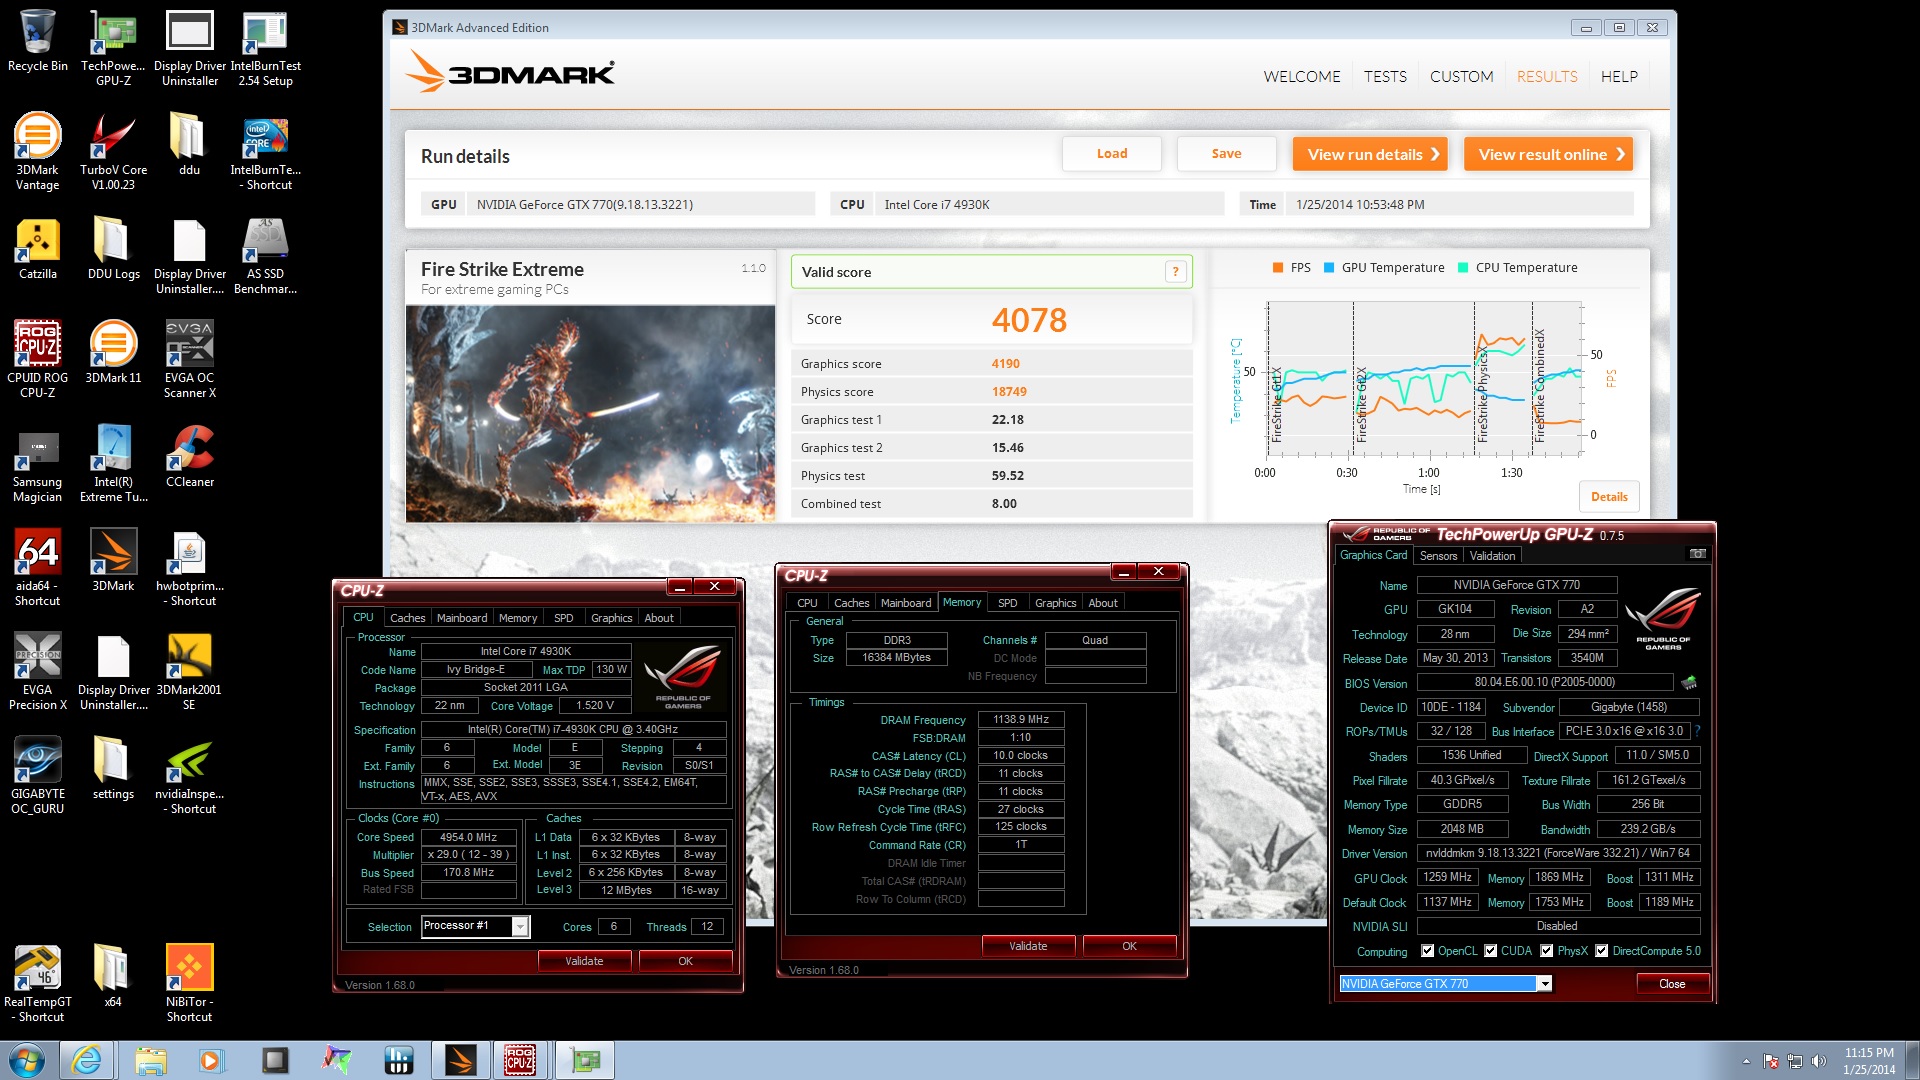Click Close button in GPU-Z

coord(1672,984)
